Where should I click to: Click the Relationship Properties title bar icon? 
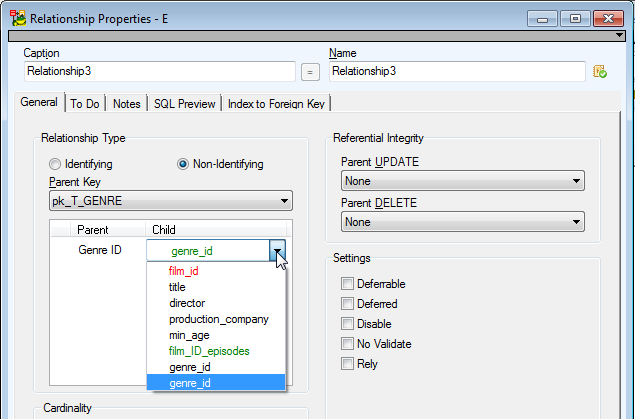pyautogui.click(x=17, y=17)
